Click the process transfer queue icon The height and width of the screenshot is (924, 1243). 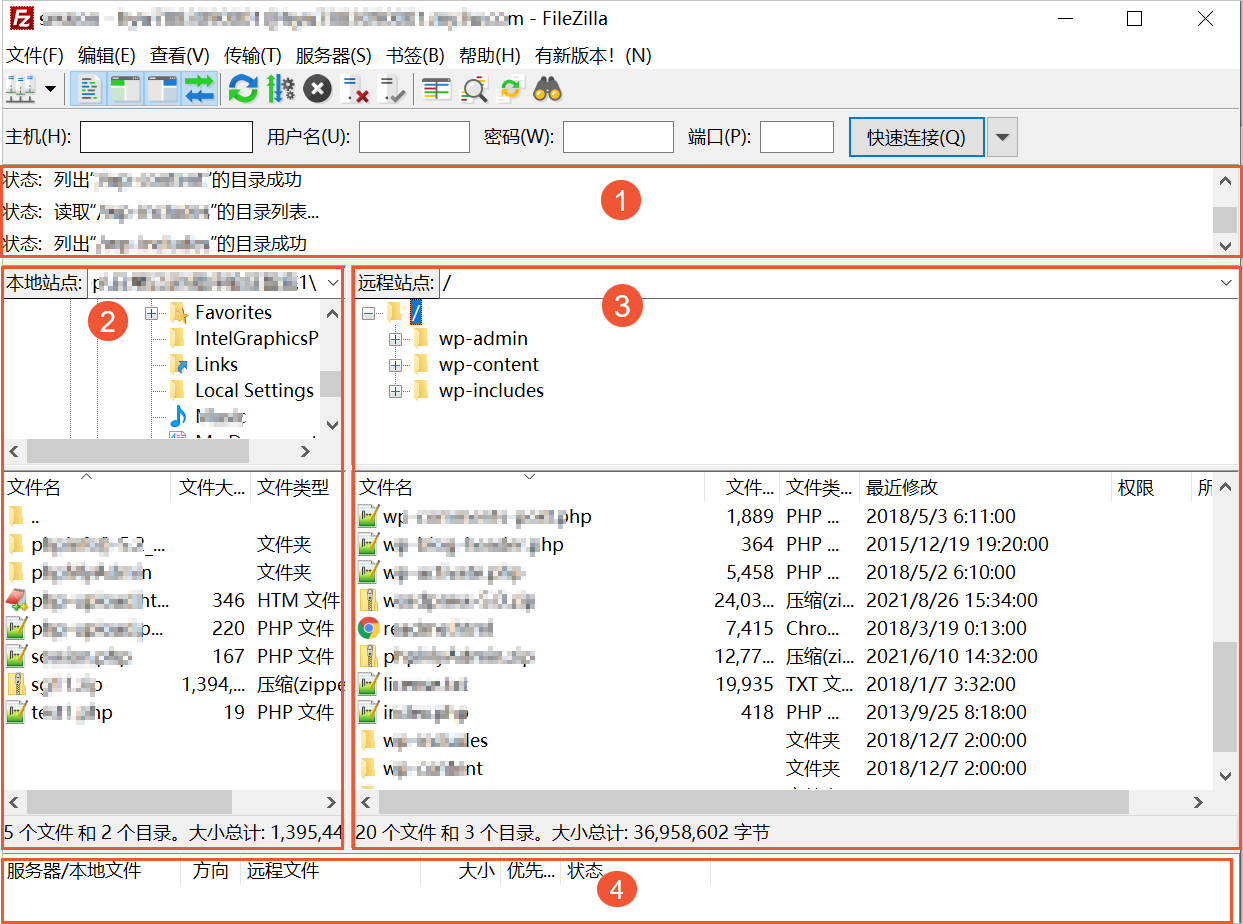280,90
